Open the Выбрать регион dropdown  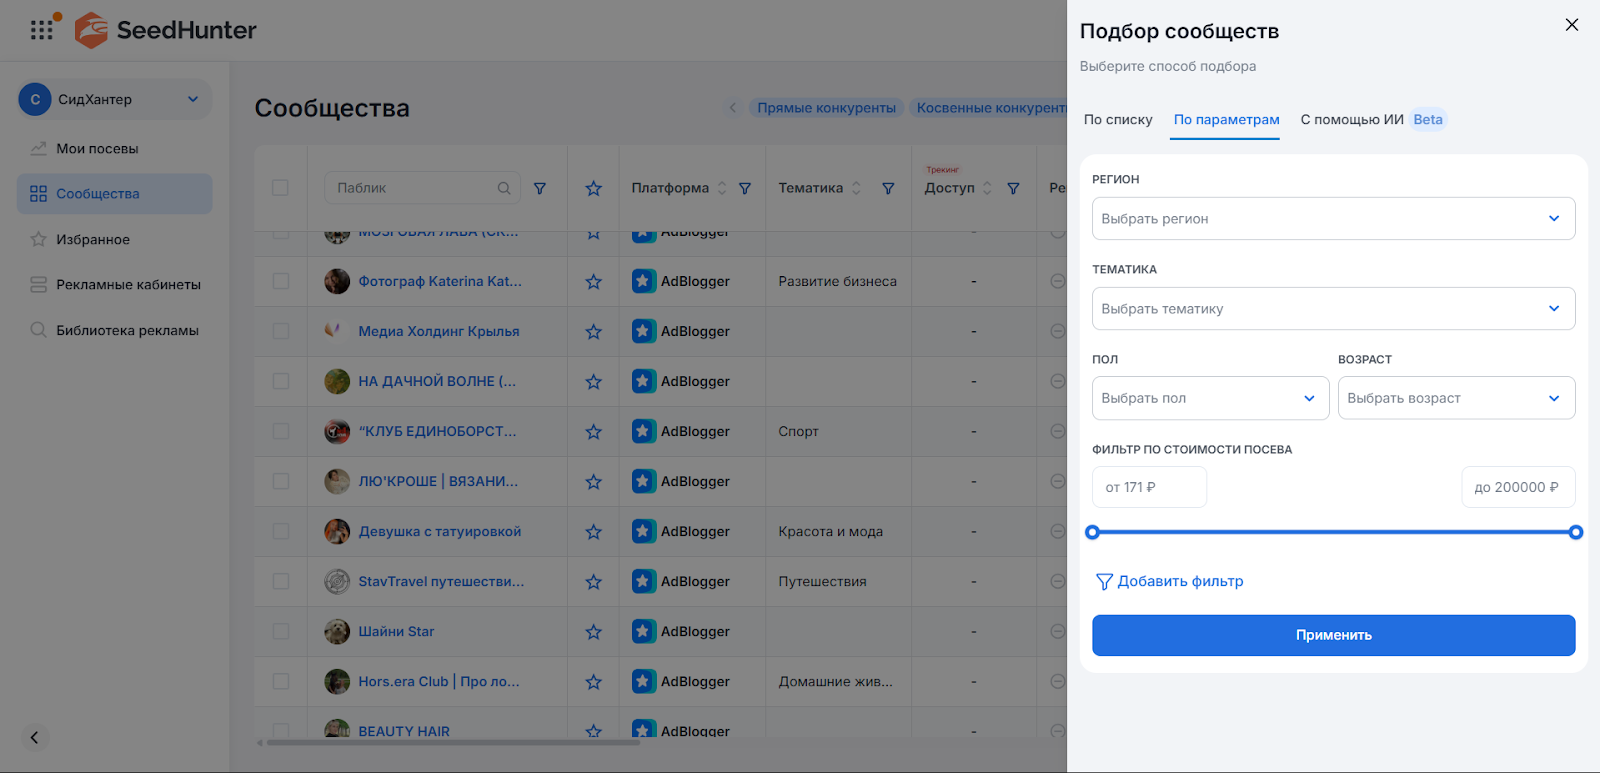pos(1332,219)
